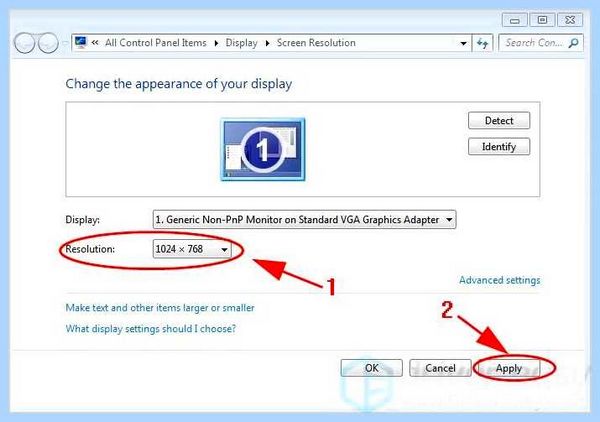
Task: Click the control panel icon in address bar
Action: click(80, 42)
